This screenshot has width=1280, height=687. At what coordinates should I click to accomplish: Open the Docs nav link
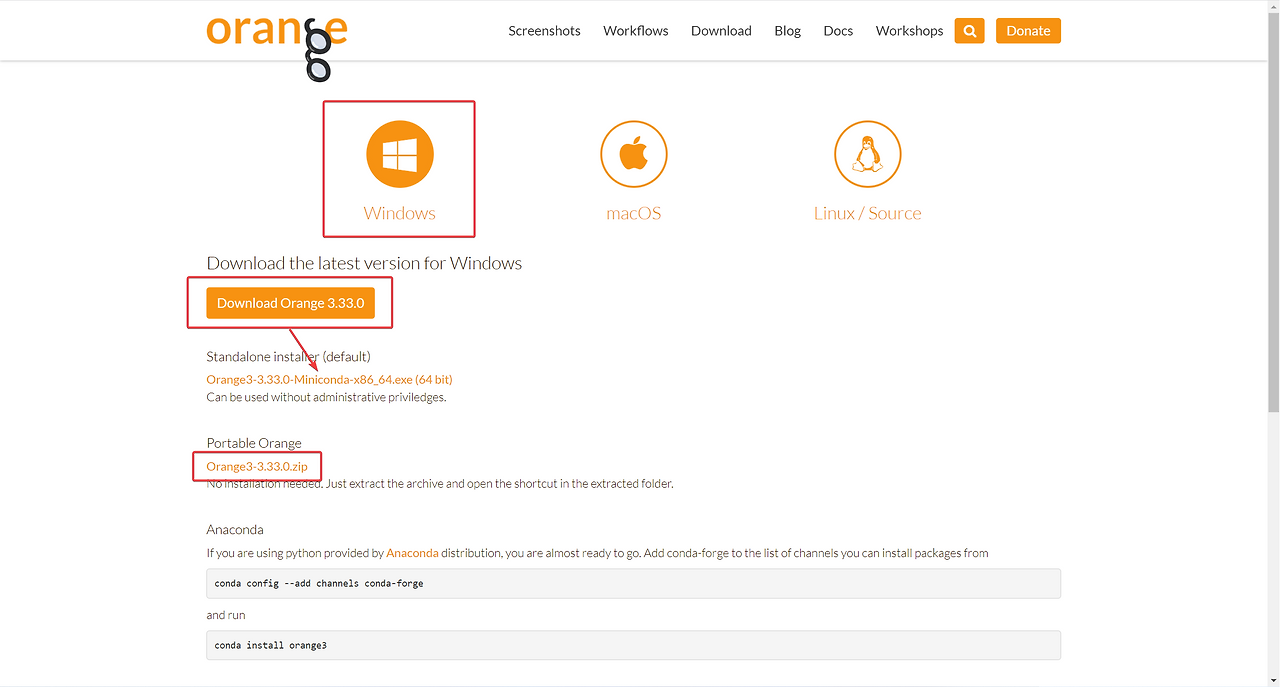[838, 31]
